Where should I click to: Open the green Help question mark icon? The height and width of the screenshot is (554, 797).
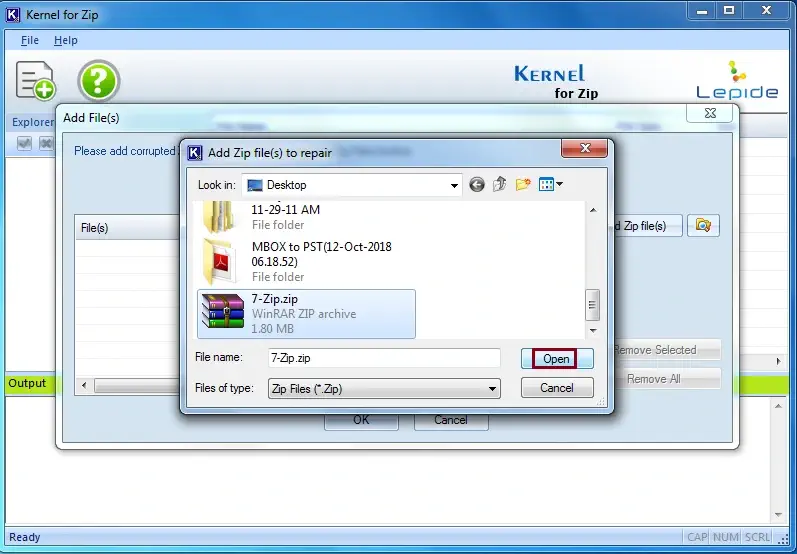(99, 81)
